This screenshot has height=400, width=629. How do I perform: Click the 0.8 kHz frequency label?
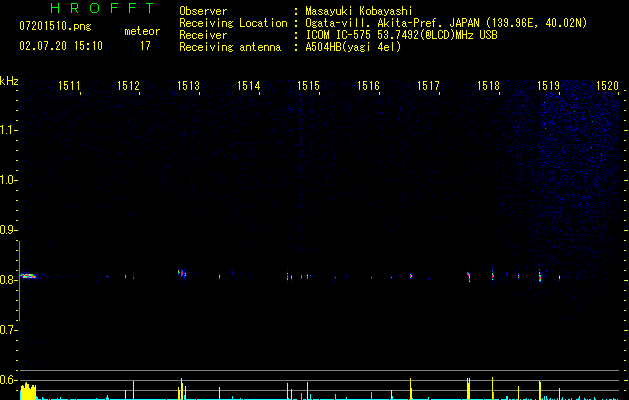7,280
